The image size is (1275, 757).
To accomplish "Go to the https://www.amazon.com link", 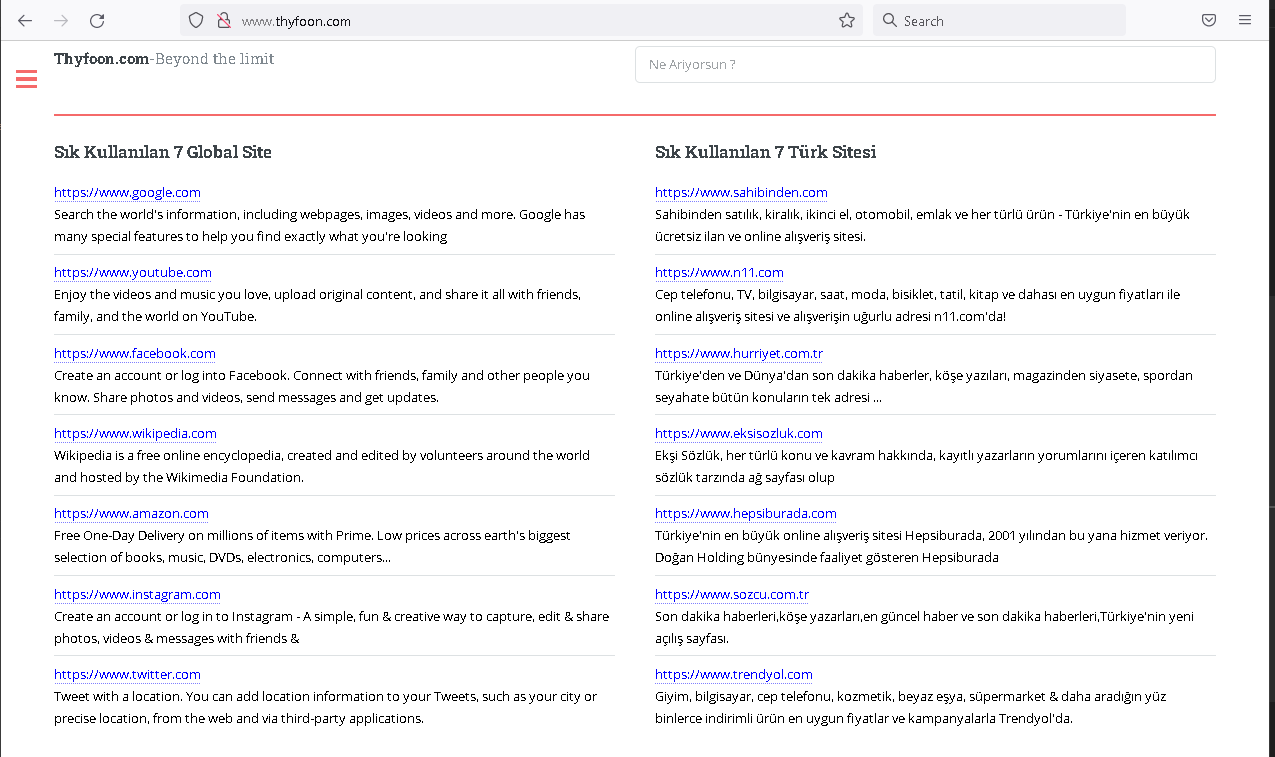I will 131,513.
